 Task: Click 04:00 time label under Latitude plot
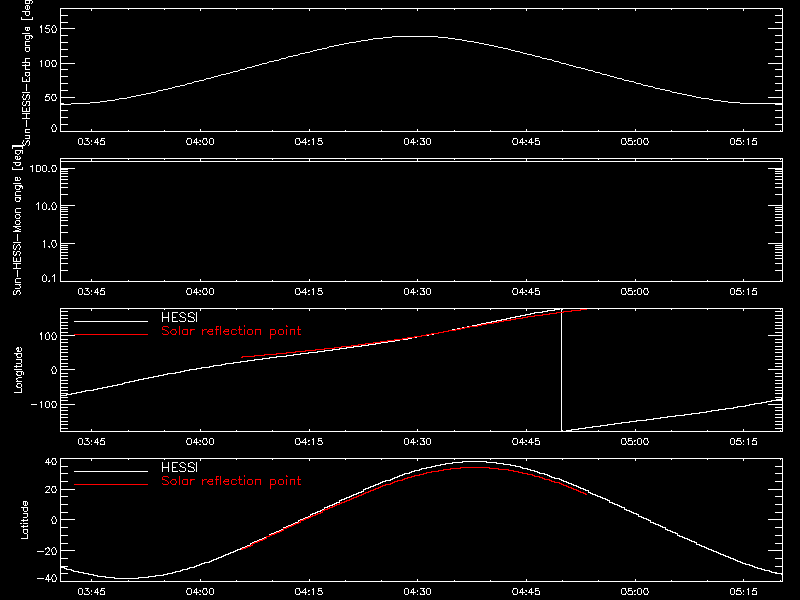click(200, 592)
